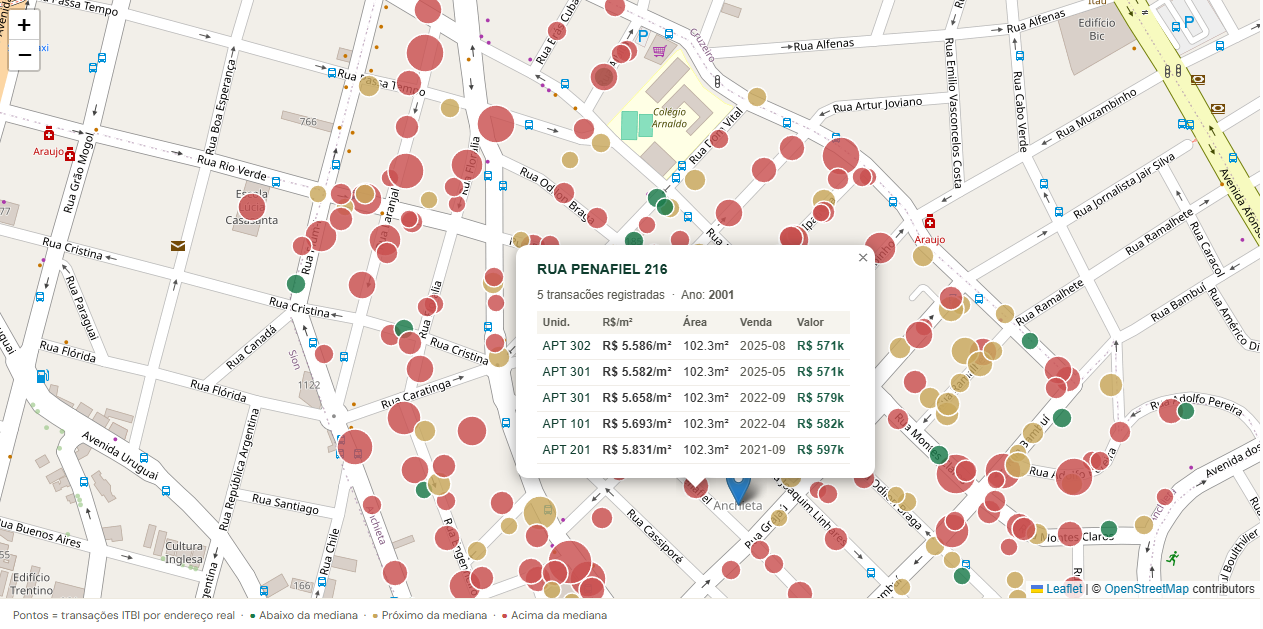Open the OpenStreetMap contributors link
Viewport: 1263px width, 629px height.
point(1147,589)
